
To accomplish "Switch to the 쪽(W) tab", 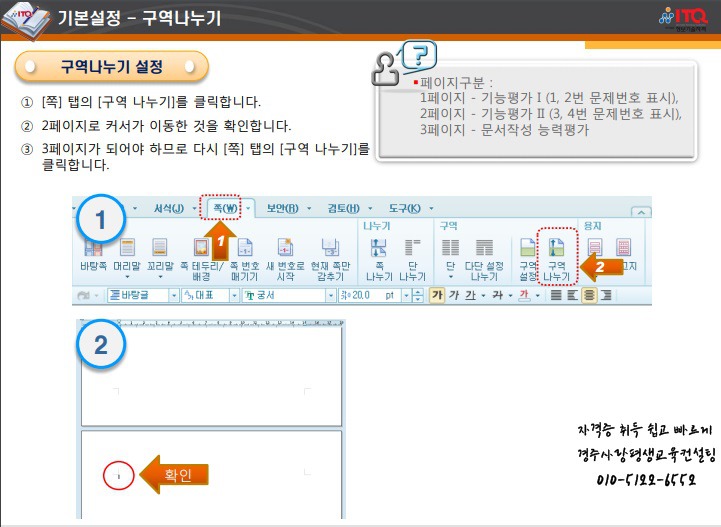I will [225, 208].
